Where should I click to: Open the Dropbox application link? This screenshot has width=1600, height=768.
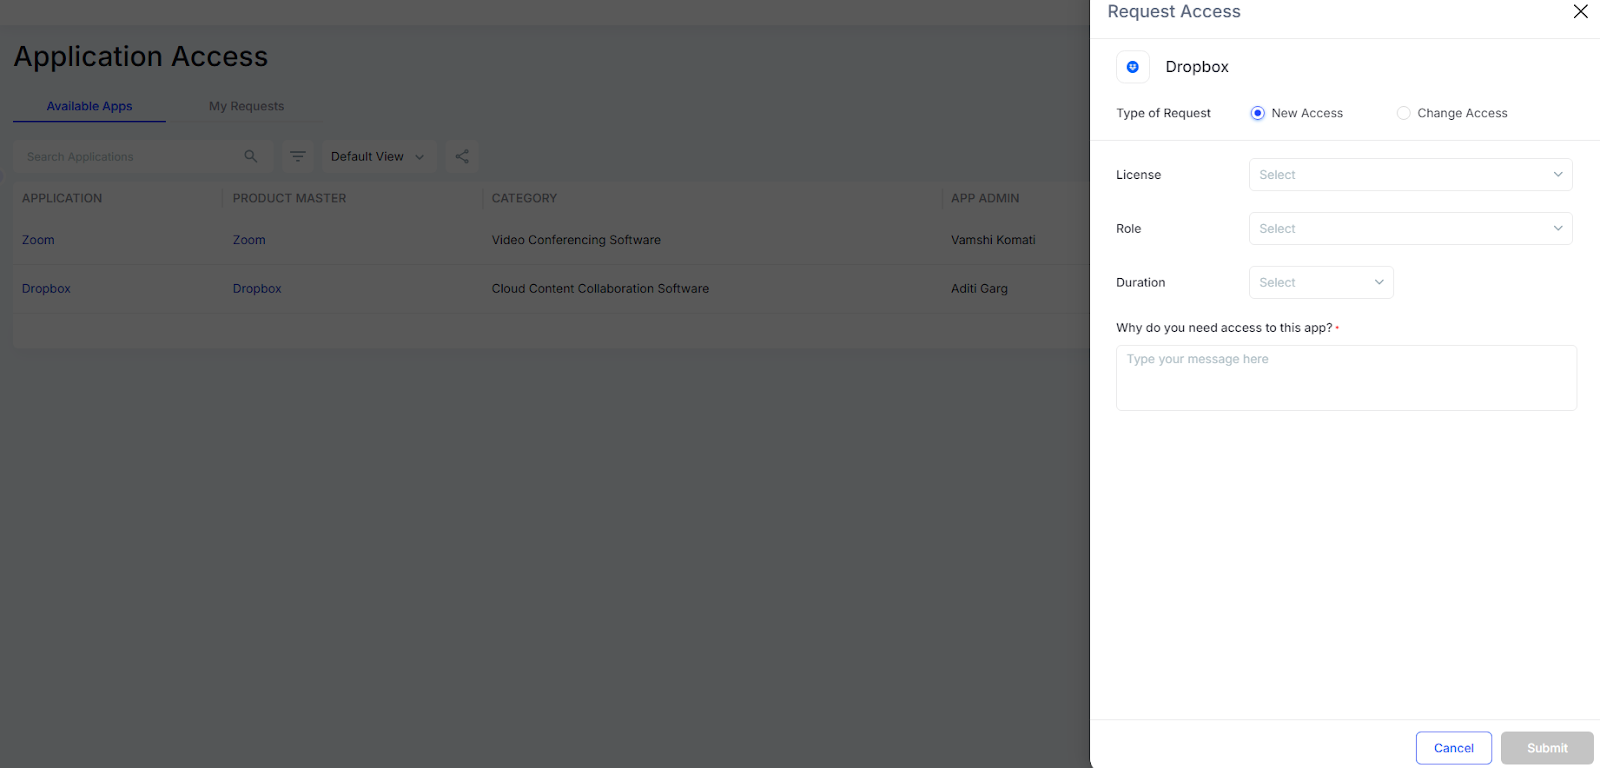[x=46, y=289]
